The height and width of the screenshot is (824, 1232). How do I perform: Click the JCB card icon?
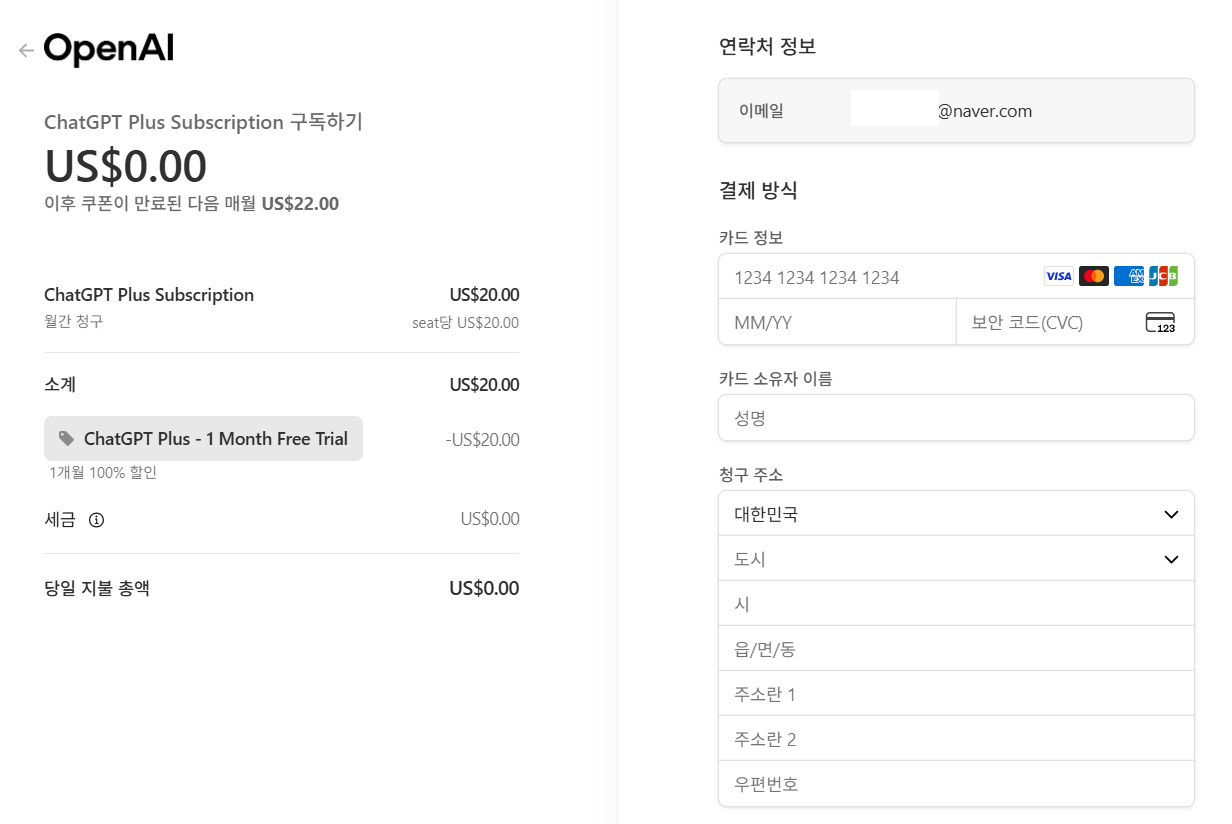point(1163,276)
